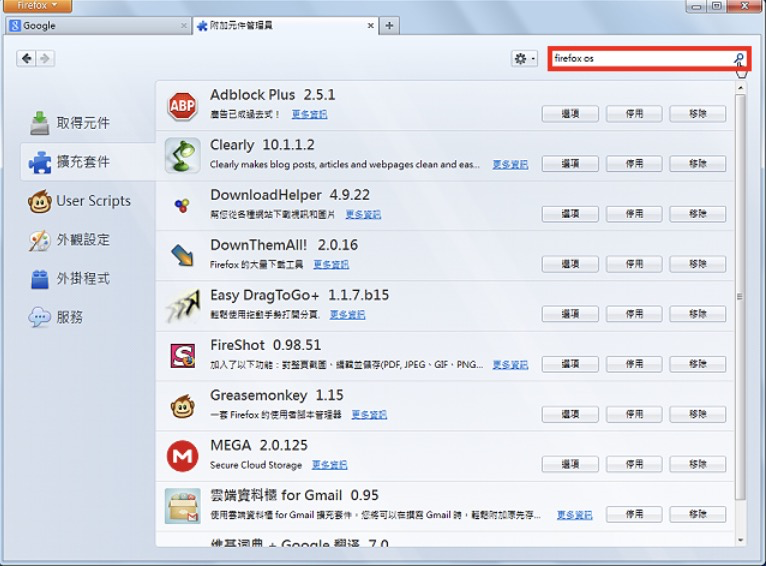This screenshot has width=766, height=566.
Task: Disable DownThemAll! with 停用 button
Action: [634, 264]
